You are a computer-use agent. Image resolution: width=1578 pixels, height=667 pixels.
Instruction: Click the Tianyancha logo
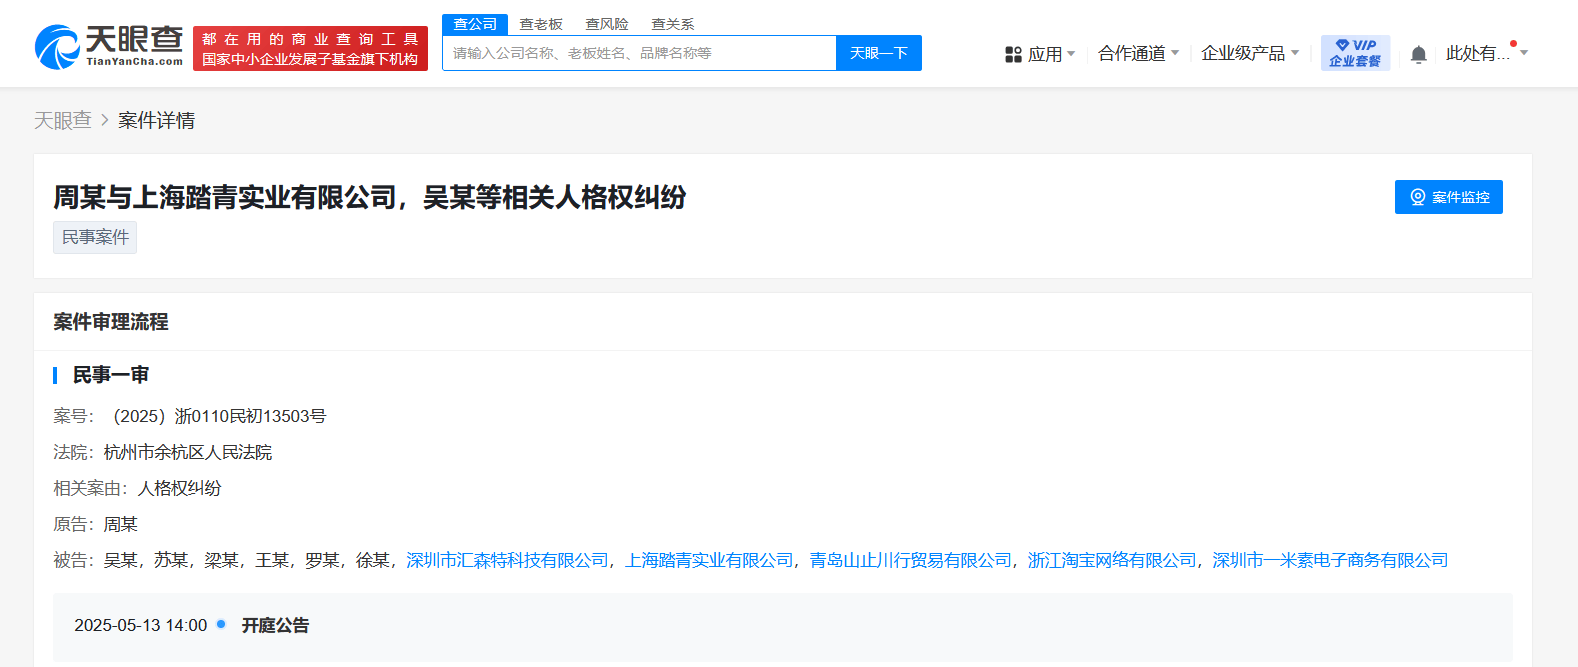(x=109, y=47)
